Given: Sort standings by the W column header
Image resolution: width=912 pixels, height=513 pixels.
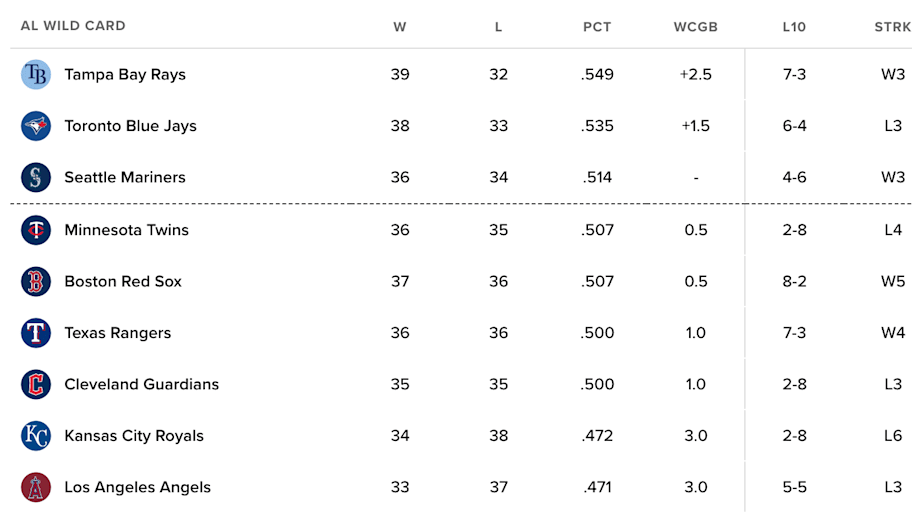Looking at the screenshot, I should click(400, 27).
